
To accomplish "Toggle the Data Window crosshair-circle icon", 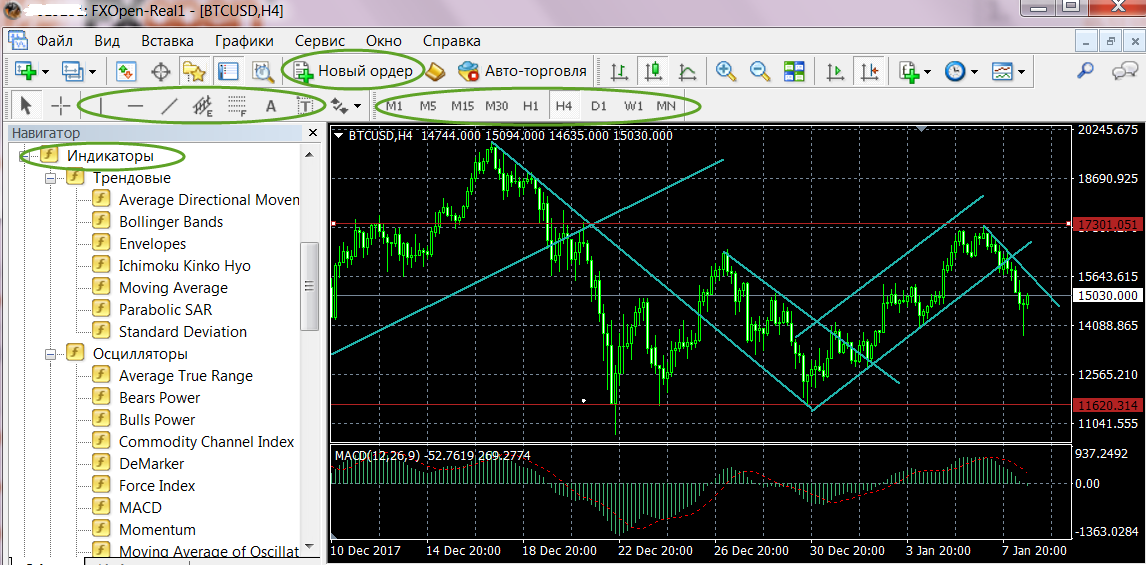I will 161,71.
